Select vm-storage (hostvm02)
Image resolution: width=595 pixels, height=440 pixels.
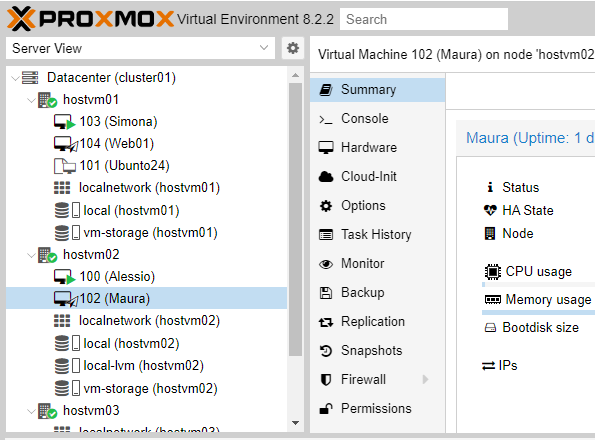point(150,388)
